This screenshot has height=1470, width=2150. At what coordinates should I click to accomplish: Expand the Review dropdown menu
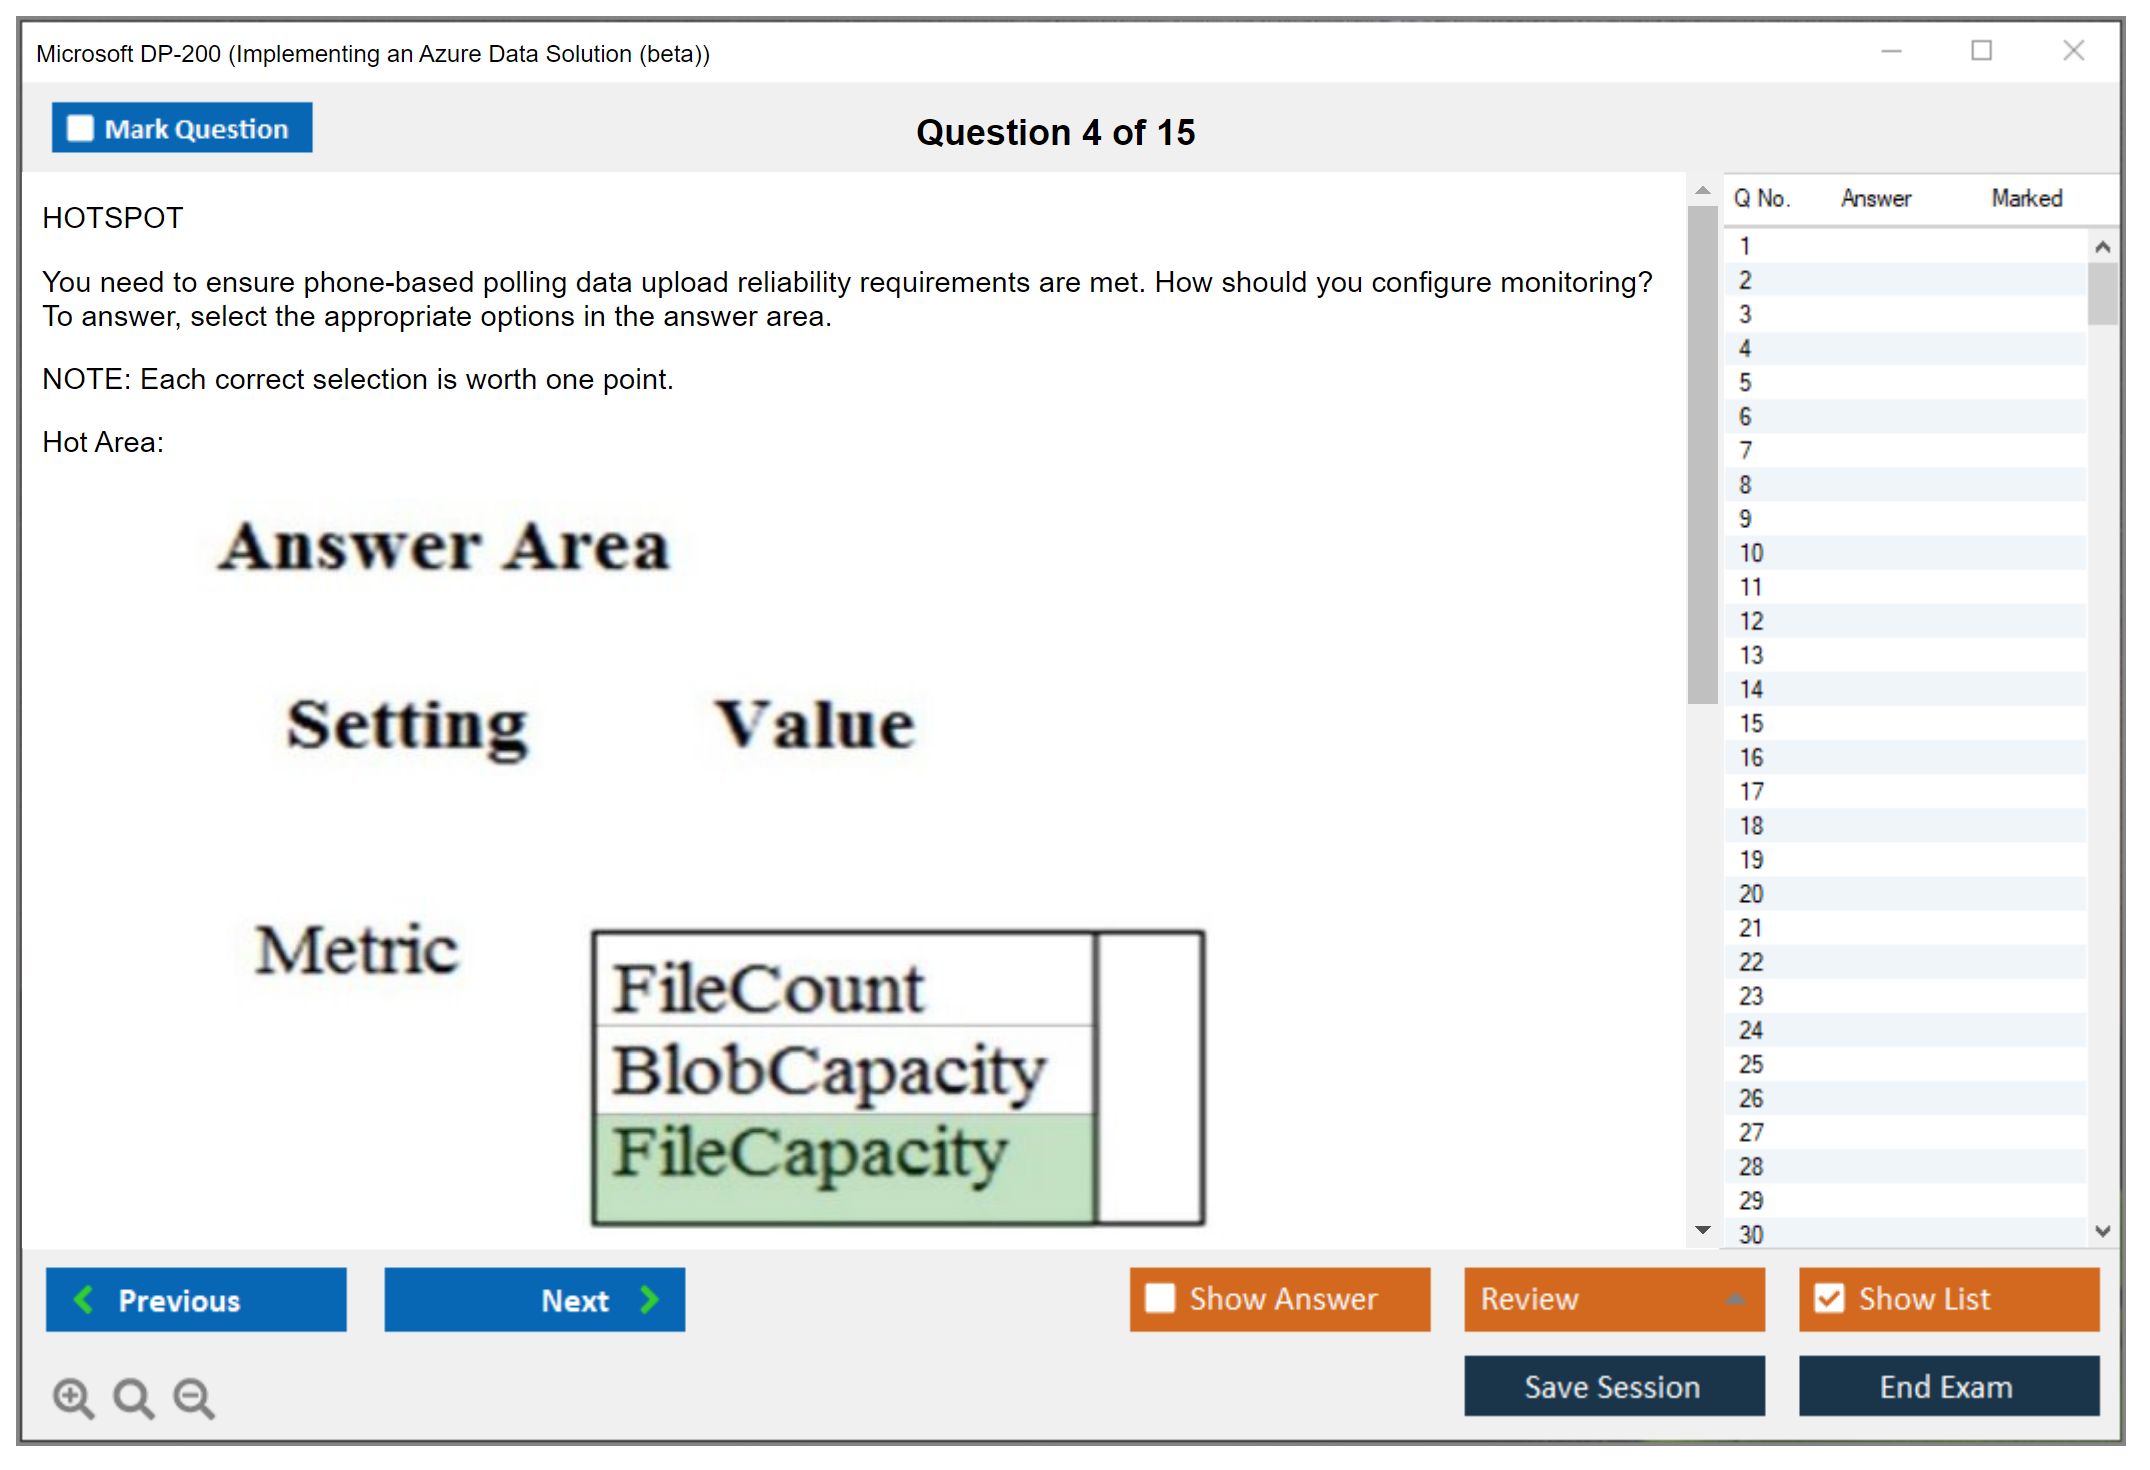click(x=1735, y=1299)
